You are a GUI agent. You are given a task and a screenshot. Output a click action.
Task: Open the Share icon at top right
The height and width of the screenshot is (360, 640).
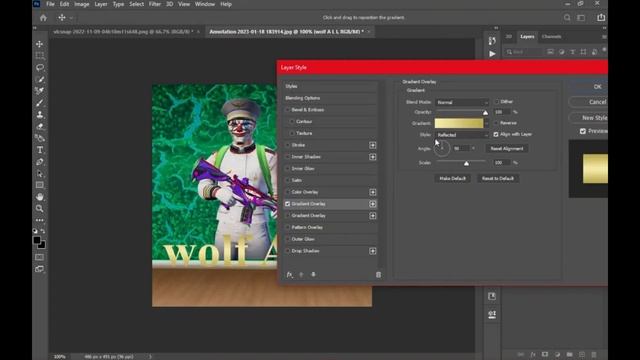click(x=601, y=18)
